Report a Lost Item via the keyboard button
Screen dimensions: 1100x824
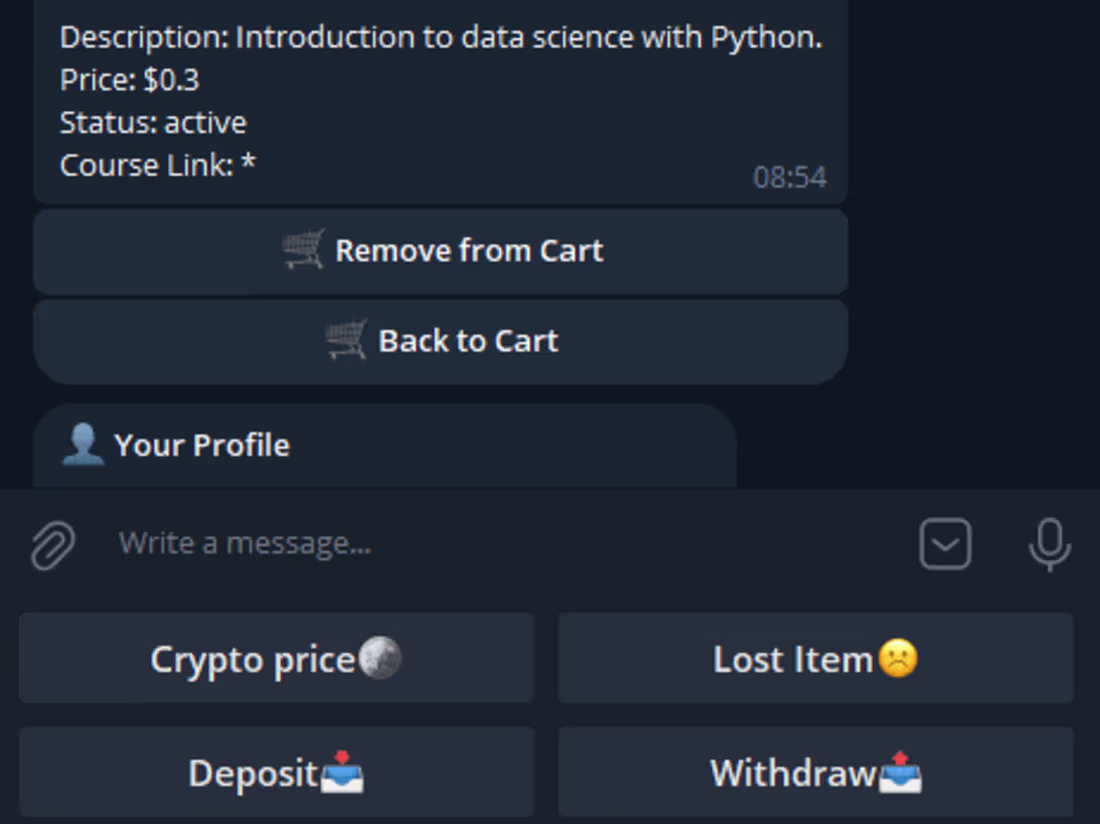(816, 658)
